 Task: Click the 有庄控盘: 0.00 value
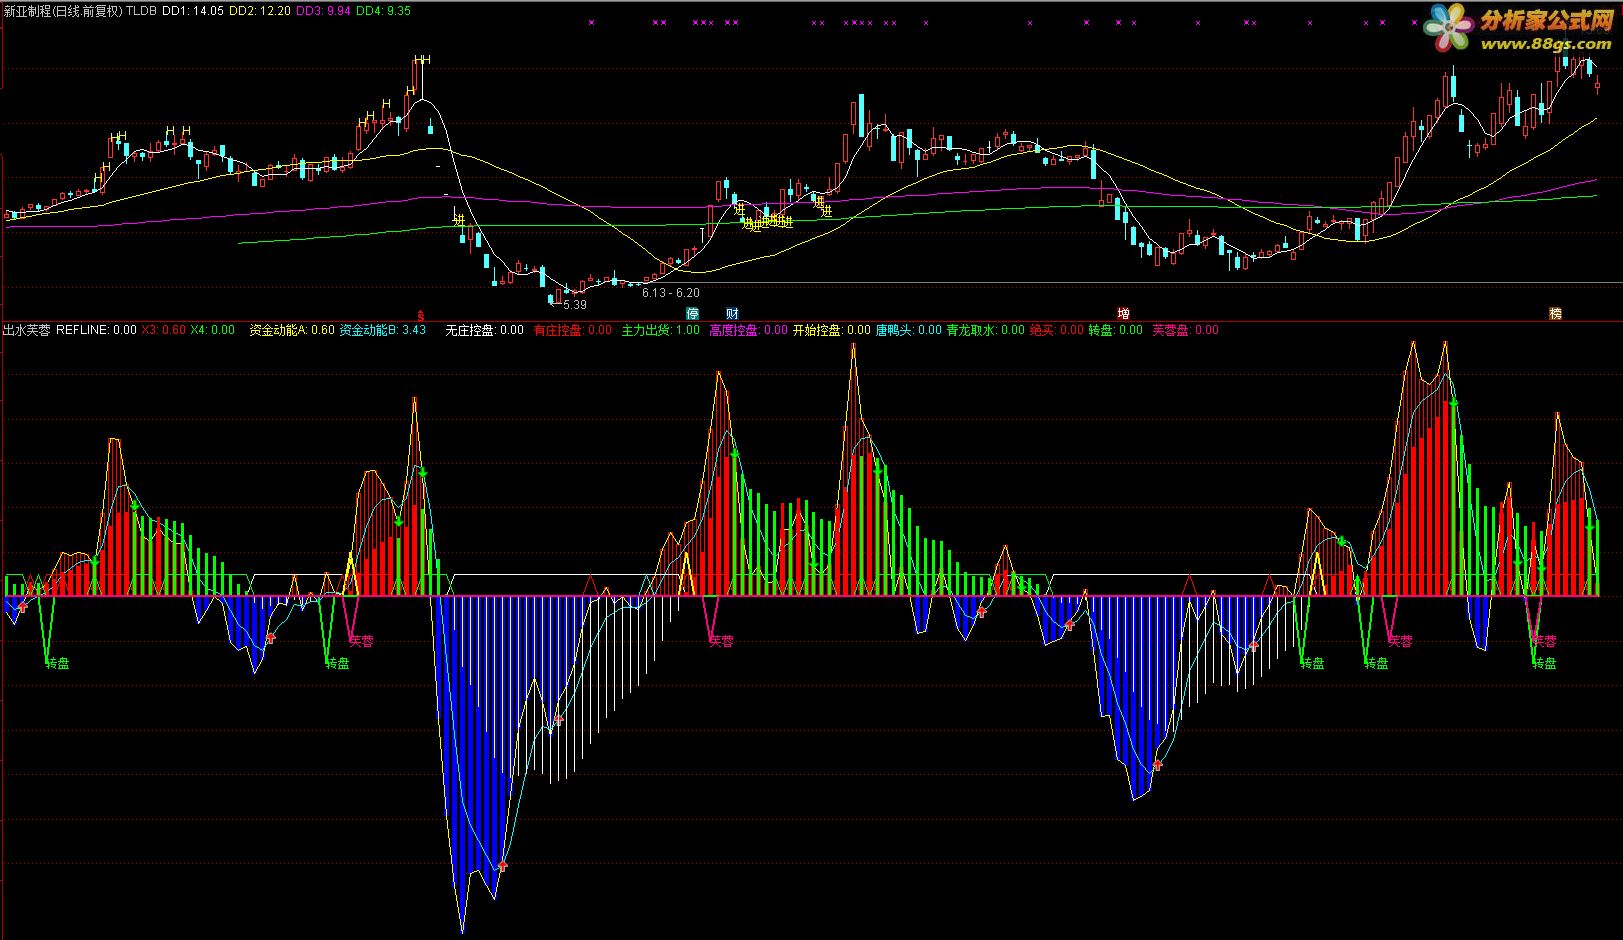[x=572, y=330]
